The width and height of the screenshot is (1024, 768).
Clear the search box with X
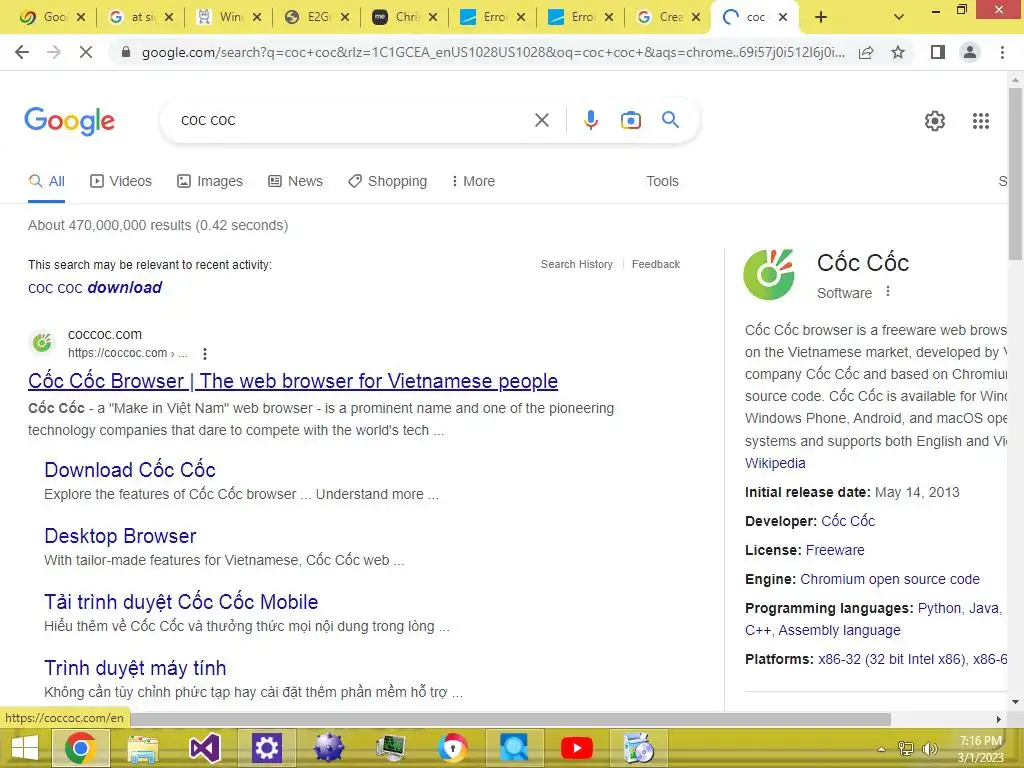pos(541,120)
